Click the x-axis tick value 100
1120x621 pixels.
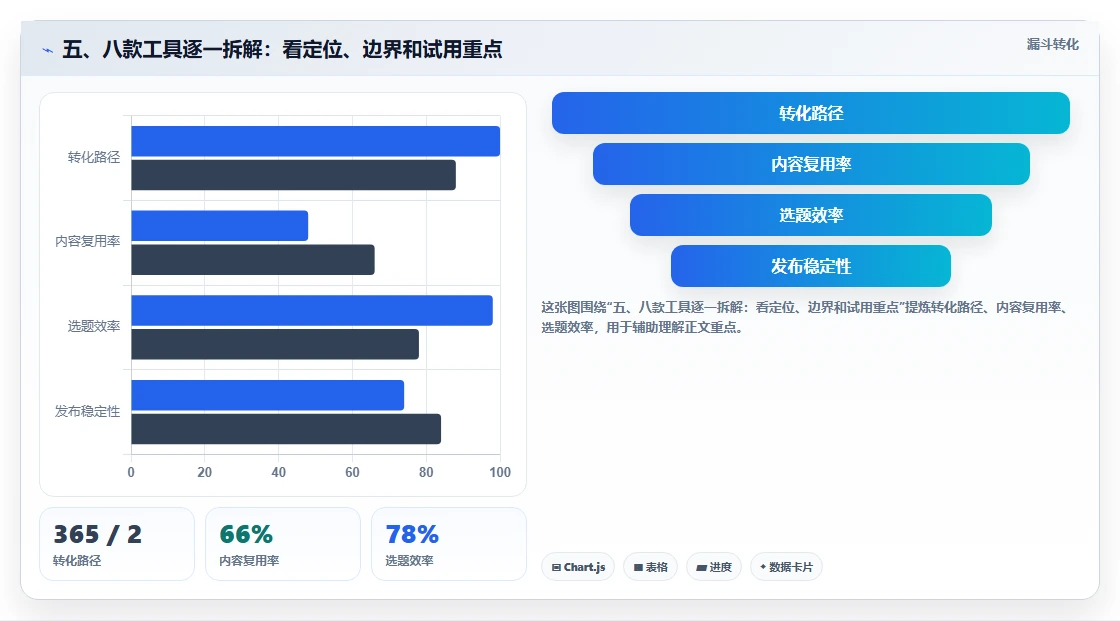point(499,472)
